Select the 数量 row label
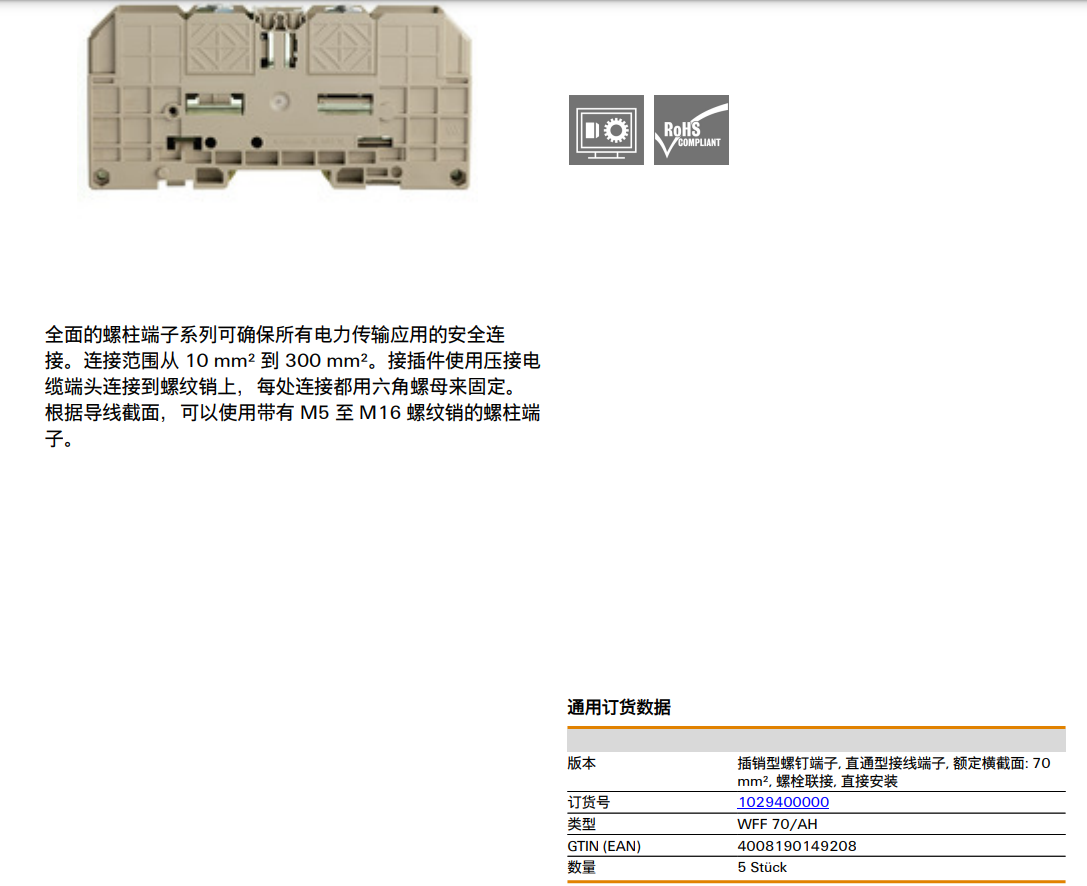Screen dimensions: 1087x886 coord(582,867)
